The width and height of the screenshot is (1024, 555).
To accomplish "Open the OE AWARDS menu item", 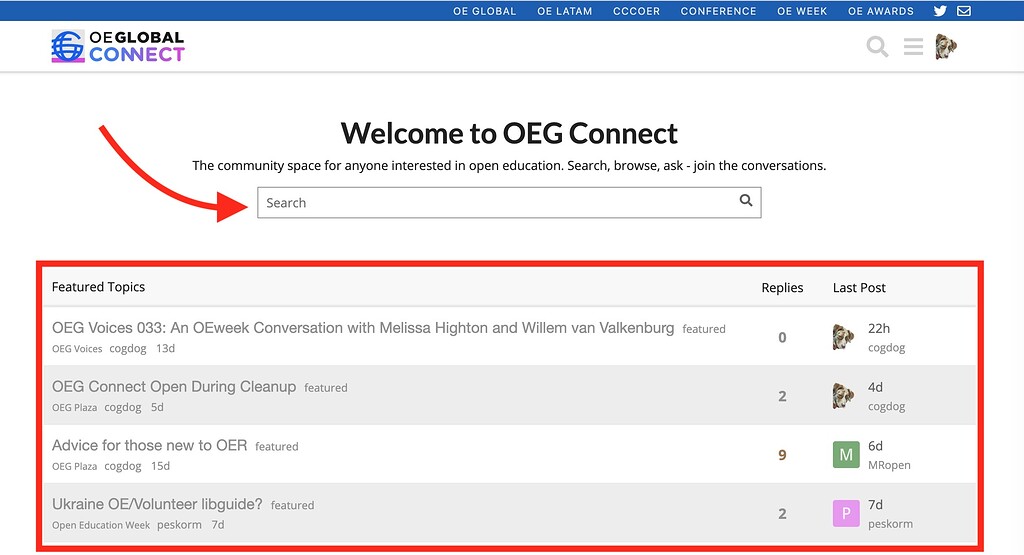I will point(880,11).
